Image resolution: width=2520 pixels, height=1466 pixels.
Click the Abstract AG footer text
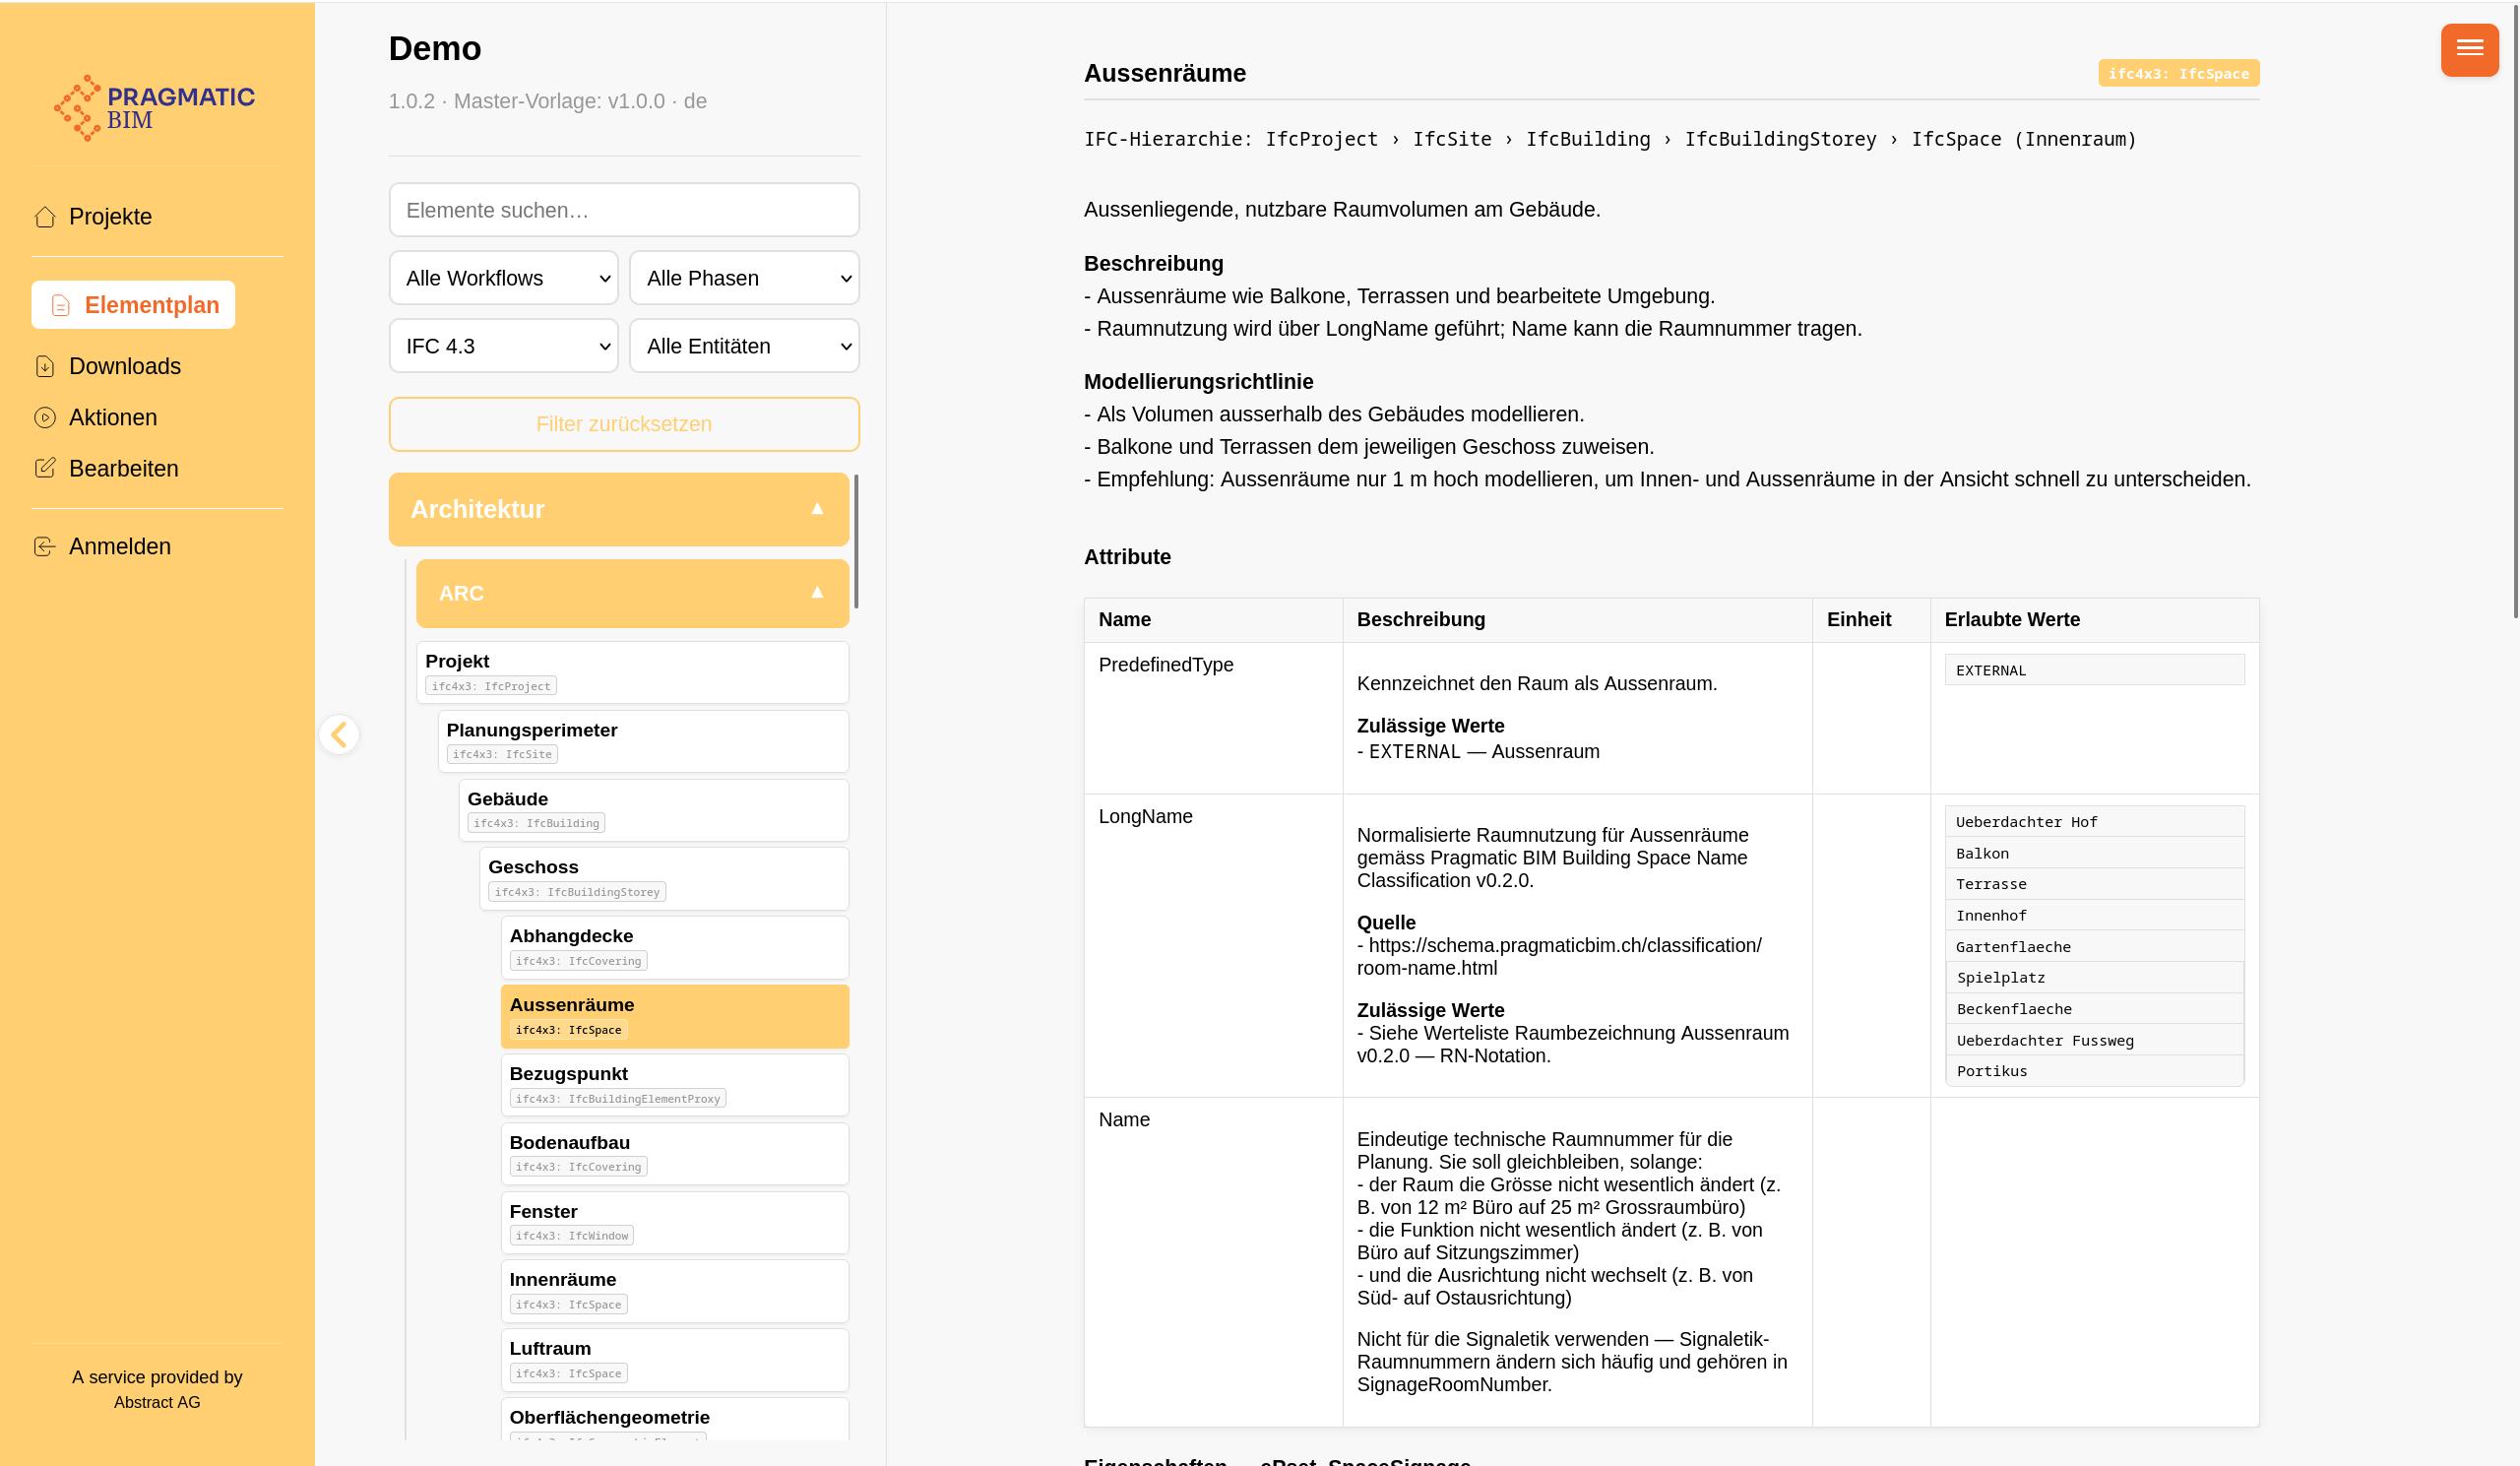click(157, 1402)
